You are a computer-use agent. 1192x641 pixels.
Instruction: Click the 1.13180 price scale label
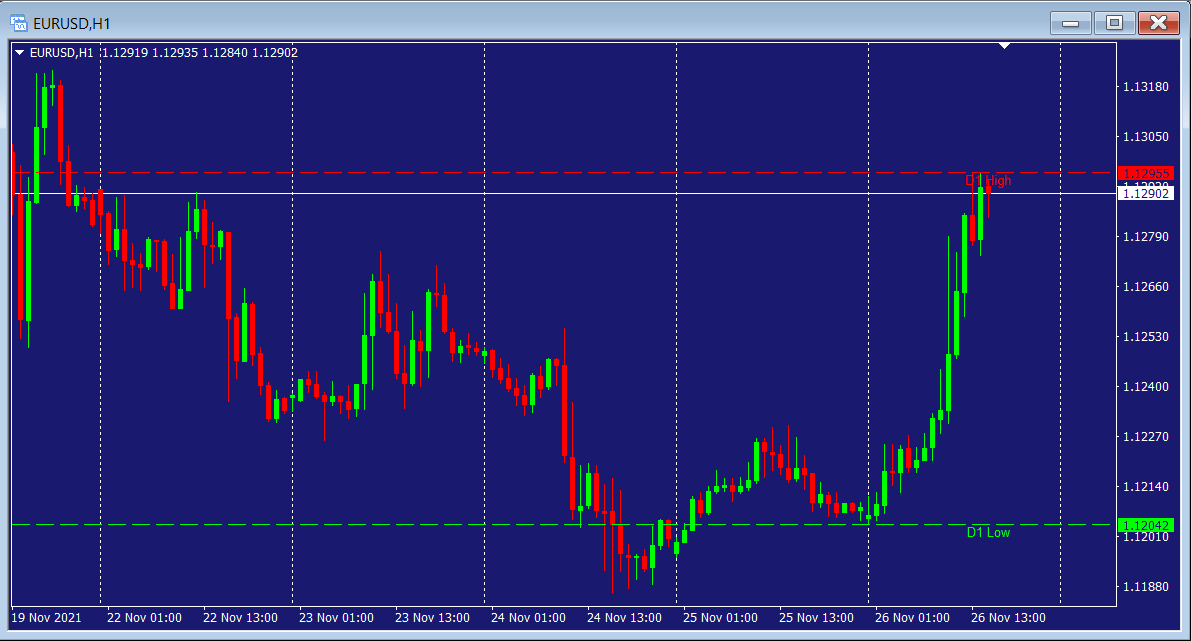pos(1146,87)
